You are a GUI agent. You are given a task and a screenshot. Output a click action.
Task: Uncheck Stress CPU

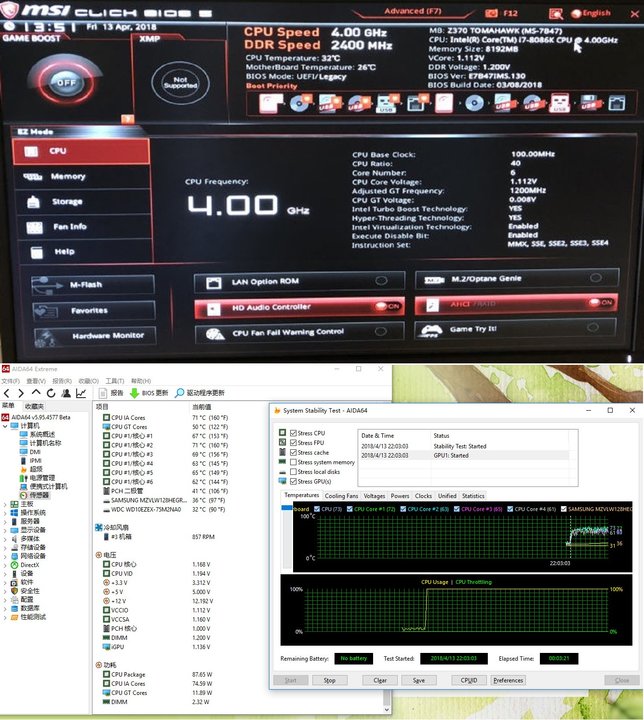[293, 433]
